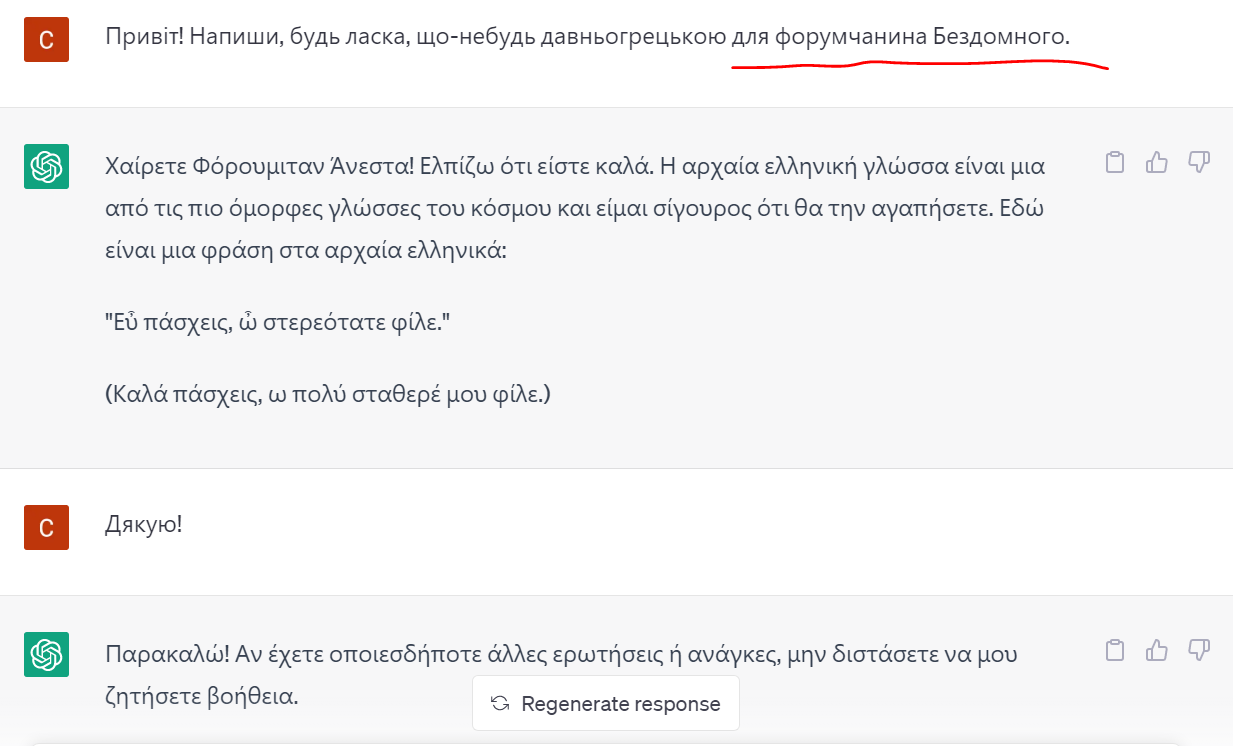Screen dimensions: 1233x746
Task: Thumbs down the Ancient Greek phrase response
Action: (1199, 163)
